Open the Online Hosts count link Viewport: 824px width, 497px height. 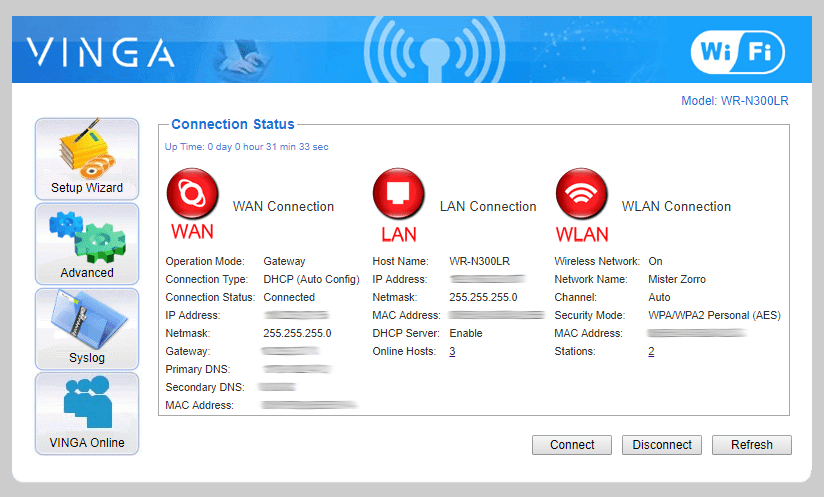452,351
